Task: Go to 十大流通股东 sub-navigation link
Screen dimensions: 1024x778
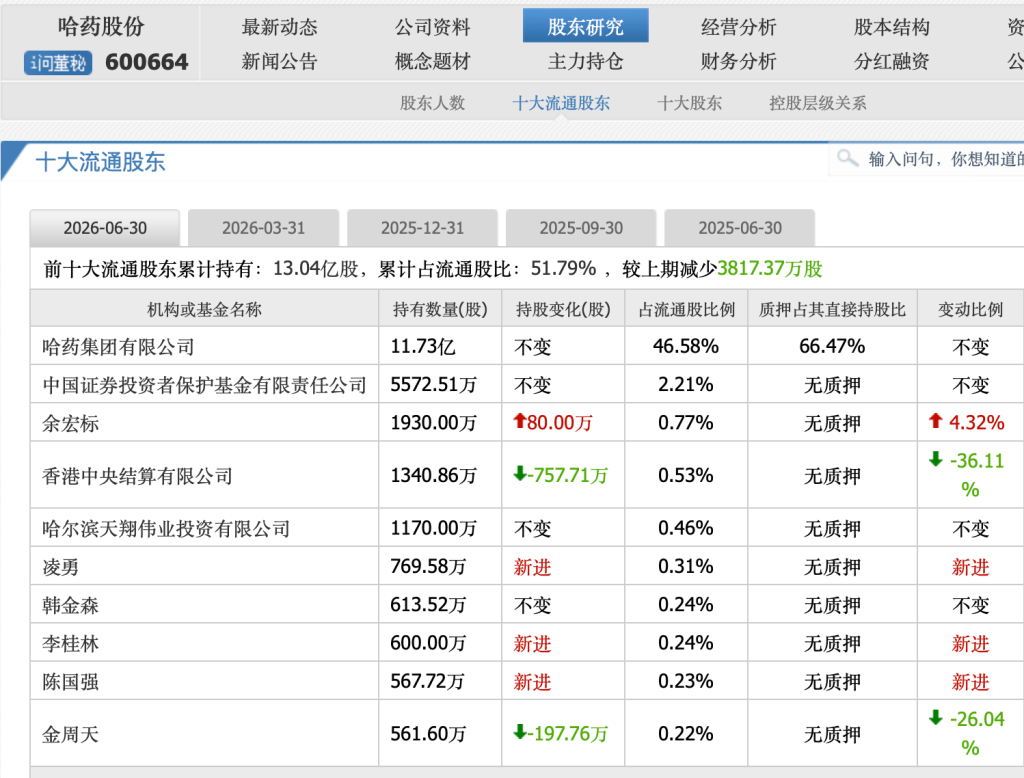Action: (x=561, y=103)
